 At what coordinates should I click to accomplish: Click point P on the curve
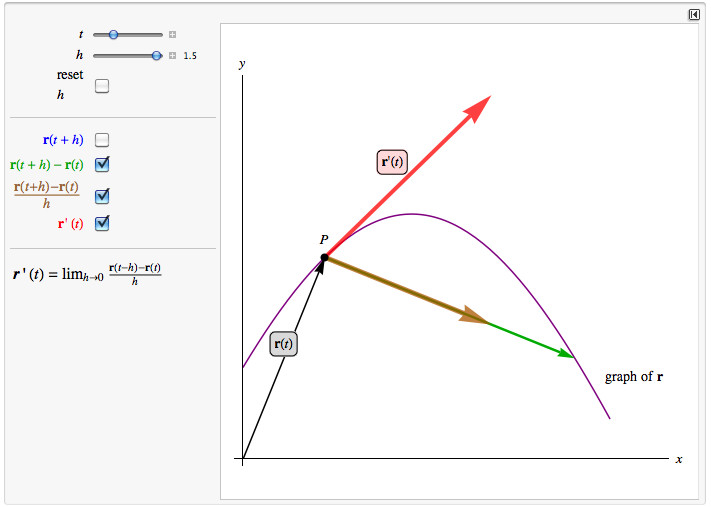point(325,258)
